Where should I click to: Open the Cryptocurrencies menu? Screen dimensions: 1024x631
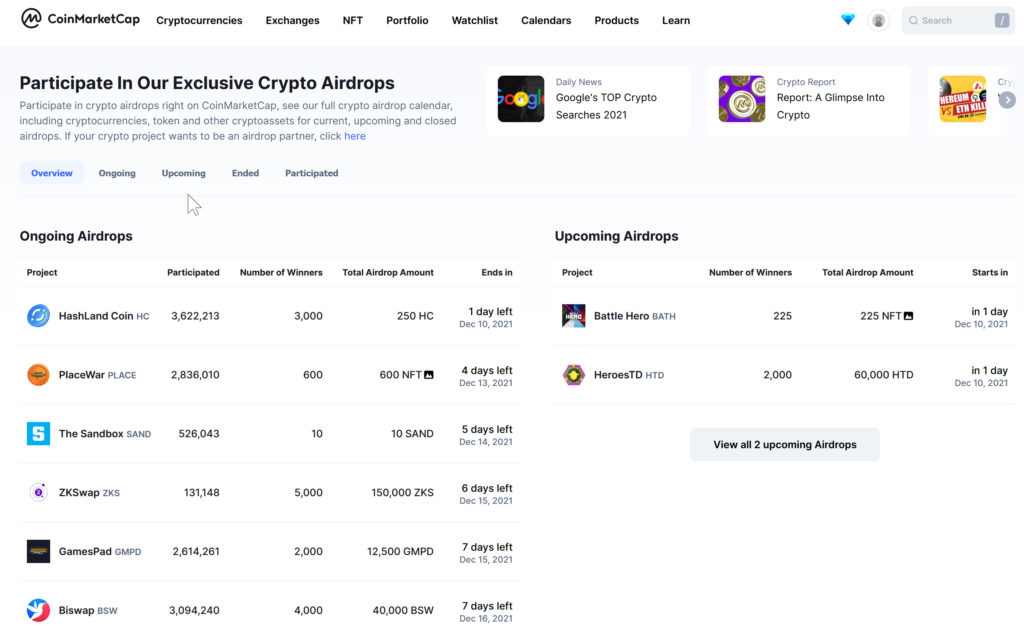click(x=199, y=20)
